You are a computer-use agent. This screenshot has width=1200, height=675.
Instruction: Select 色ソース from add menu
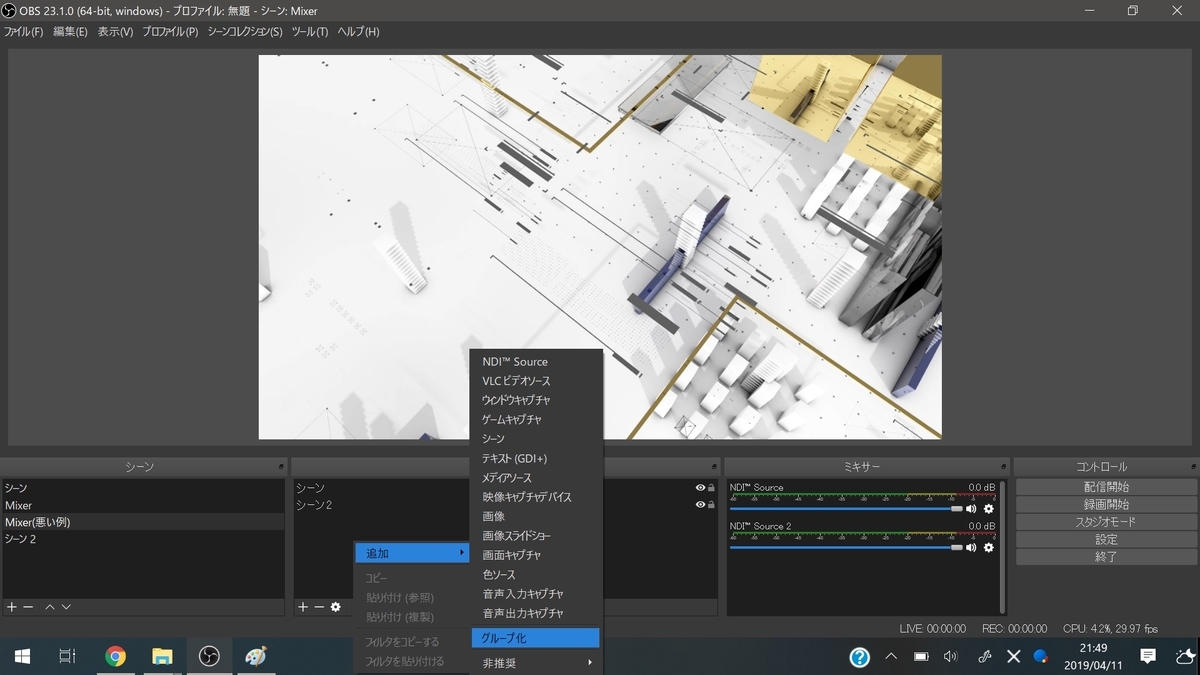coord(535,575)
